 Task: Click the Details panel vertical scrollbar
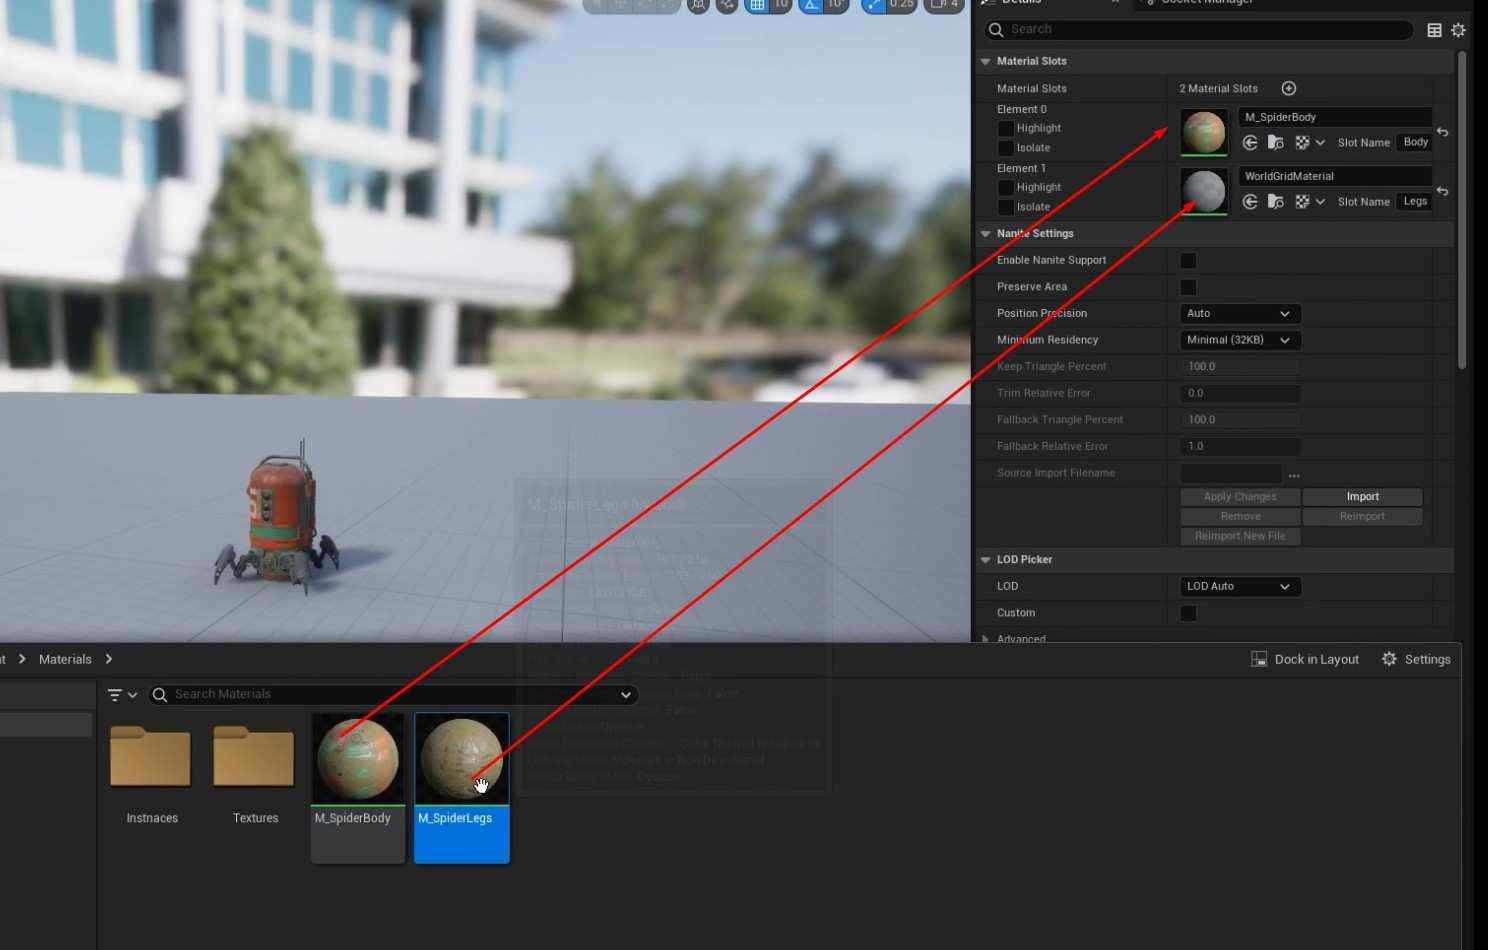pos(1462,210)
